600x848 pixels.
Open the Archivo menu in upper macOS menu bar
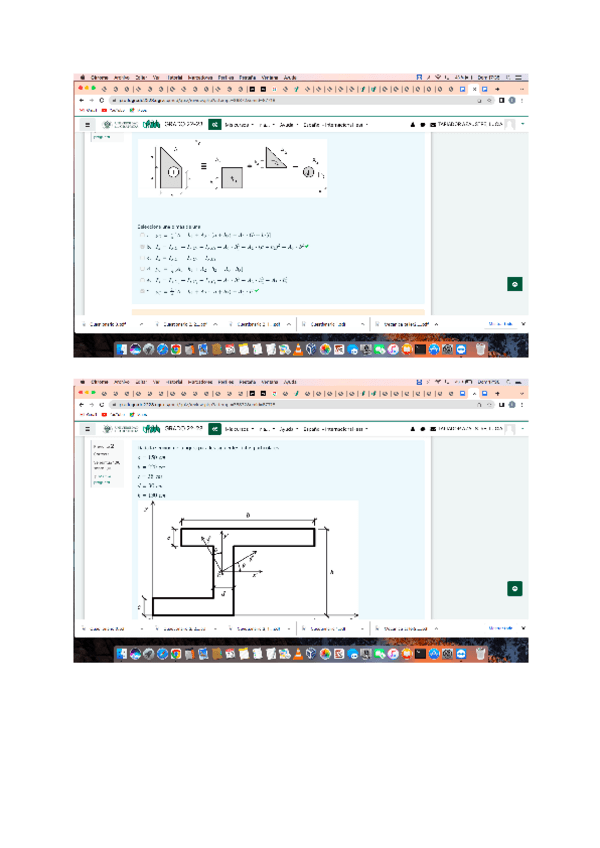click(121, 77)
